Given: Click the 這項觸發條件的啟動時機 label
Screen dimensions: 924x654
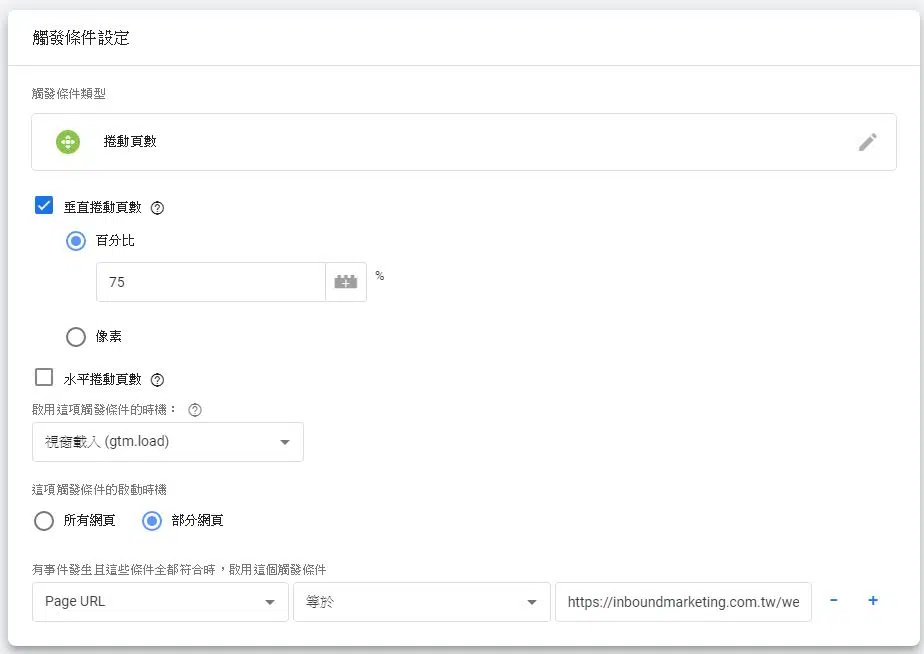Looking at the screenshot, I should click(x=99, y=490).
